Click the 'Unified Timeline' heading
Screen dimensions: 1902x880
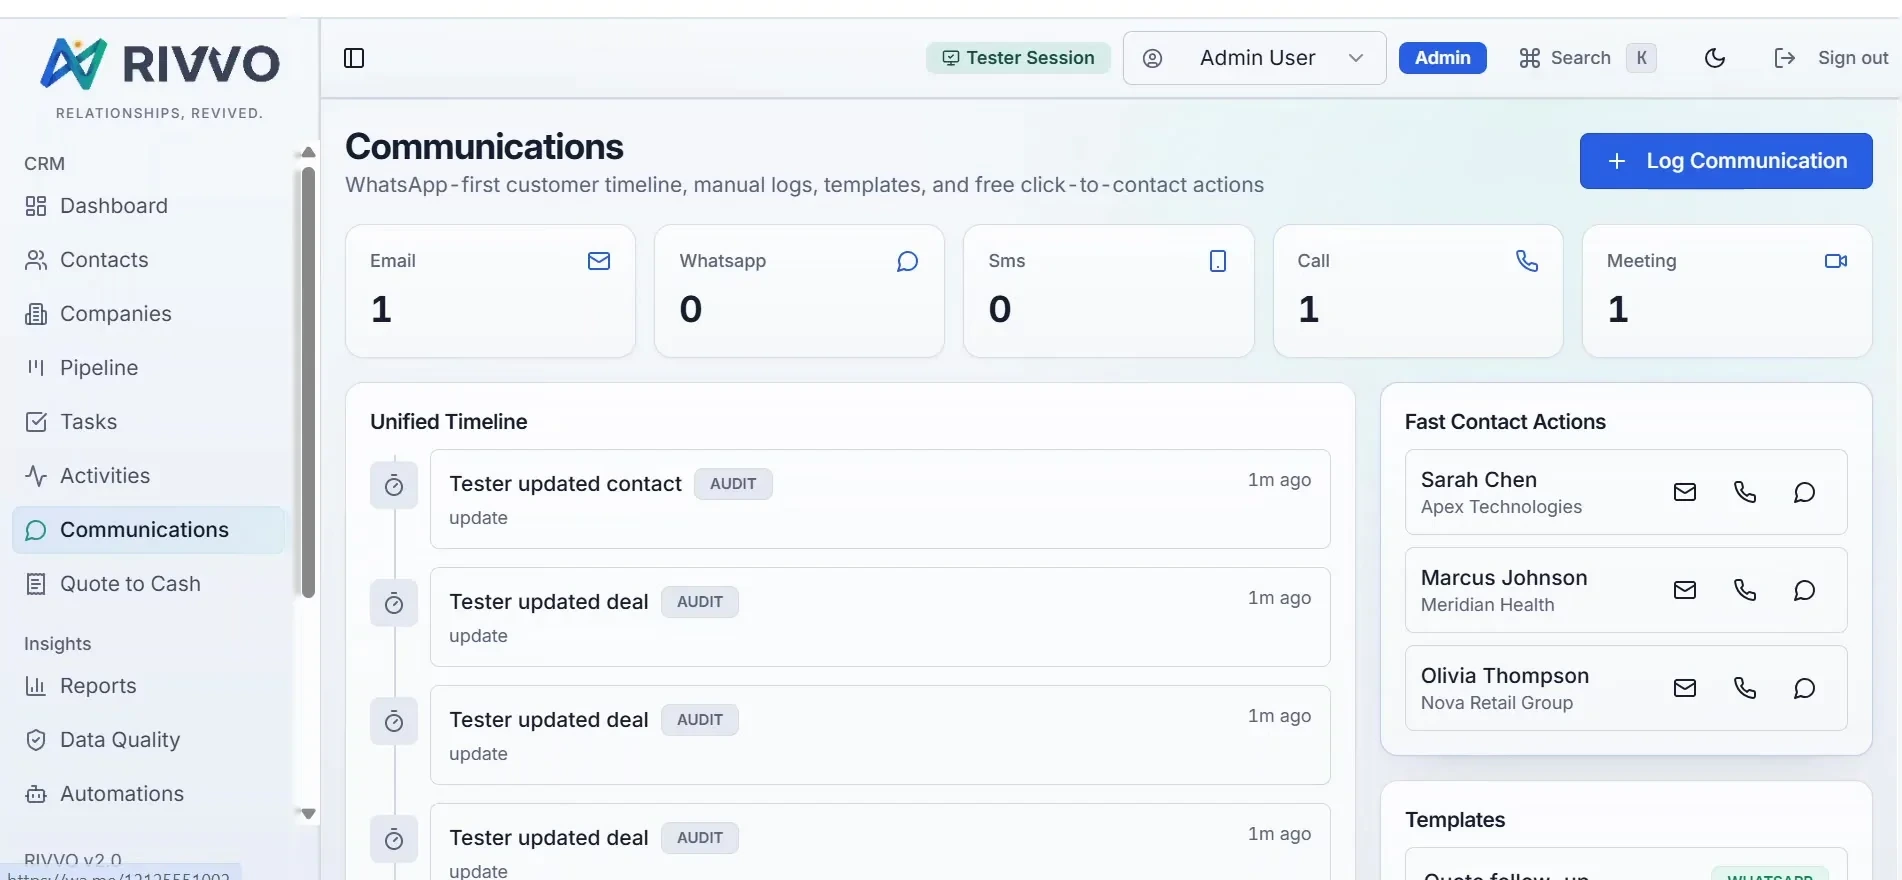tap(449, 422)
